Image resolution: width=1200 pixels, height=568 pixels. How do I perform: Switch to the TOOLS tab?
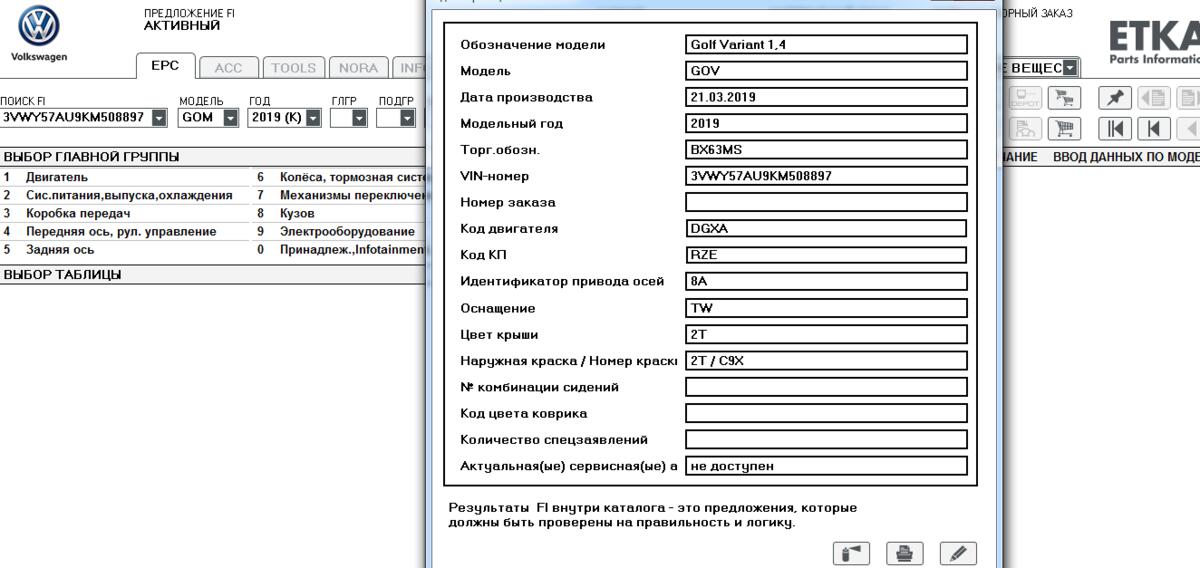click(293, 68)
